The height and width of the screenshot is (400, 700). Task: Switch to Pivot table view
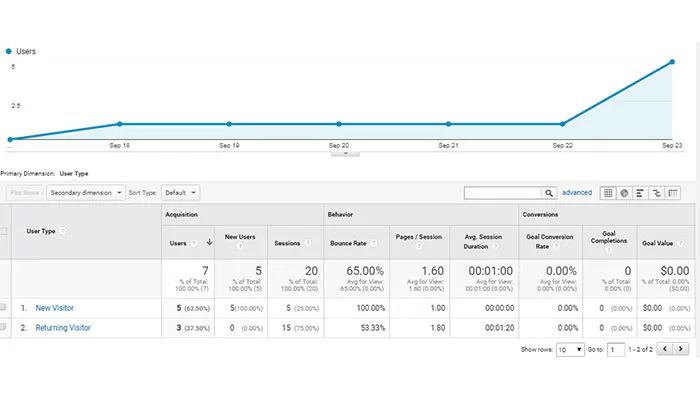pos(673,193)
